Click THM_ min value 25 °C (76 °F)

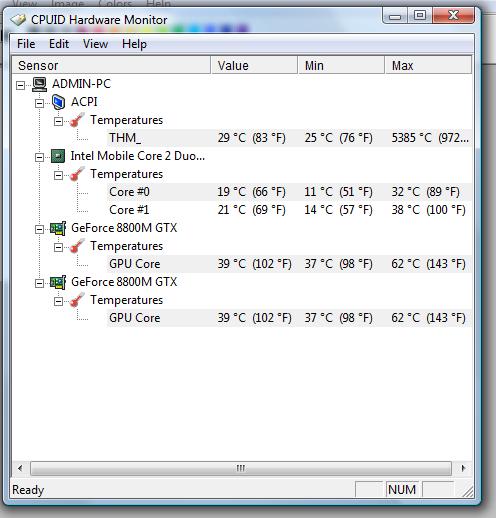338,138
